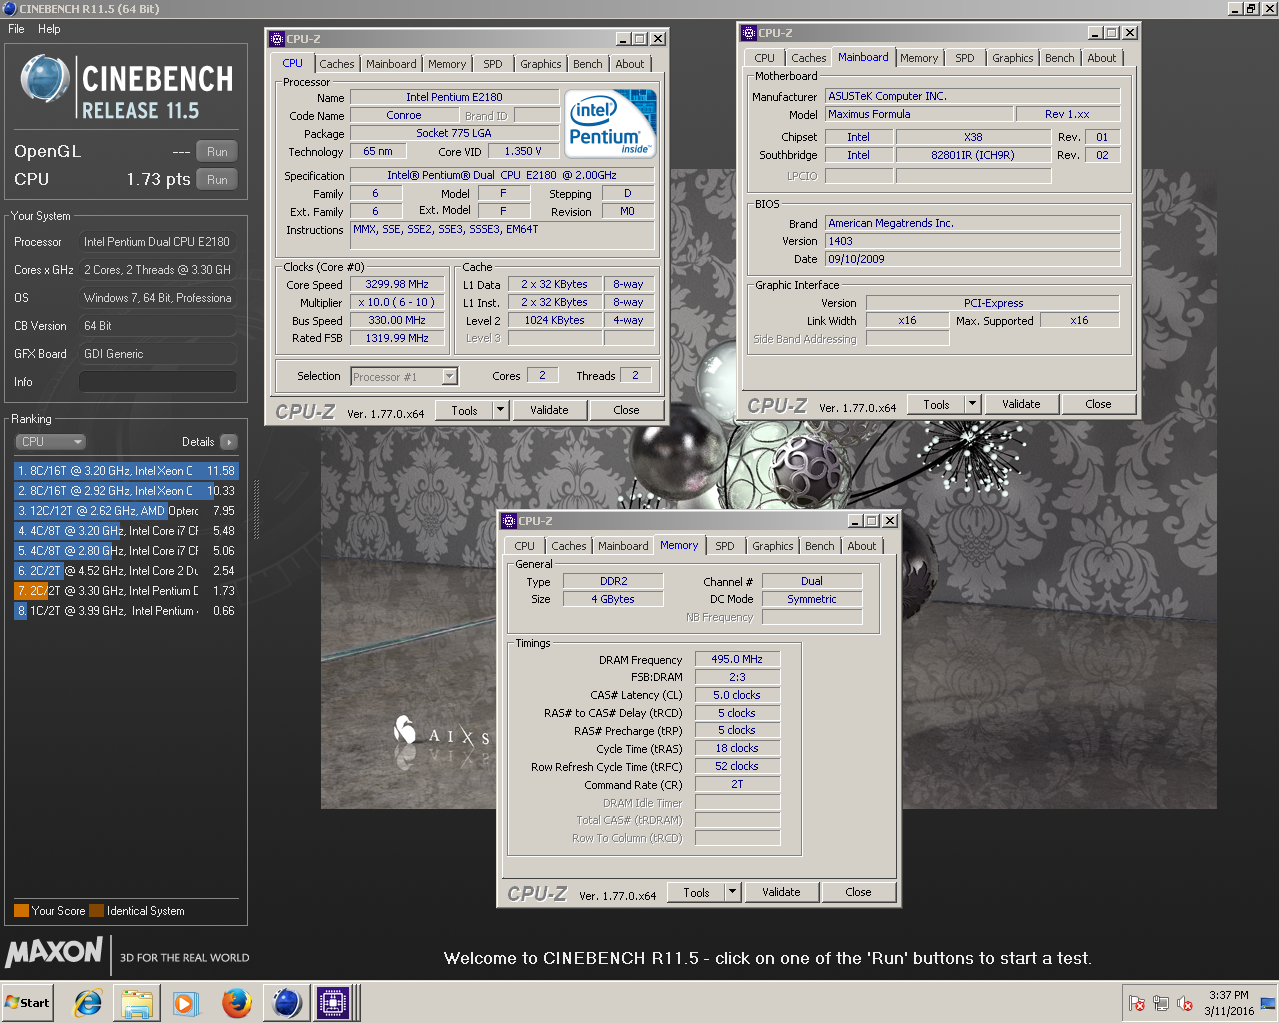Switch to SPD tab in Mainboard window
This screenshot has width=1279, height=1023.
pyautogui.click(x=965, y=58)
